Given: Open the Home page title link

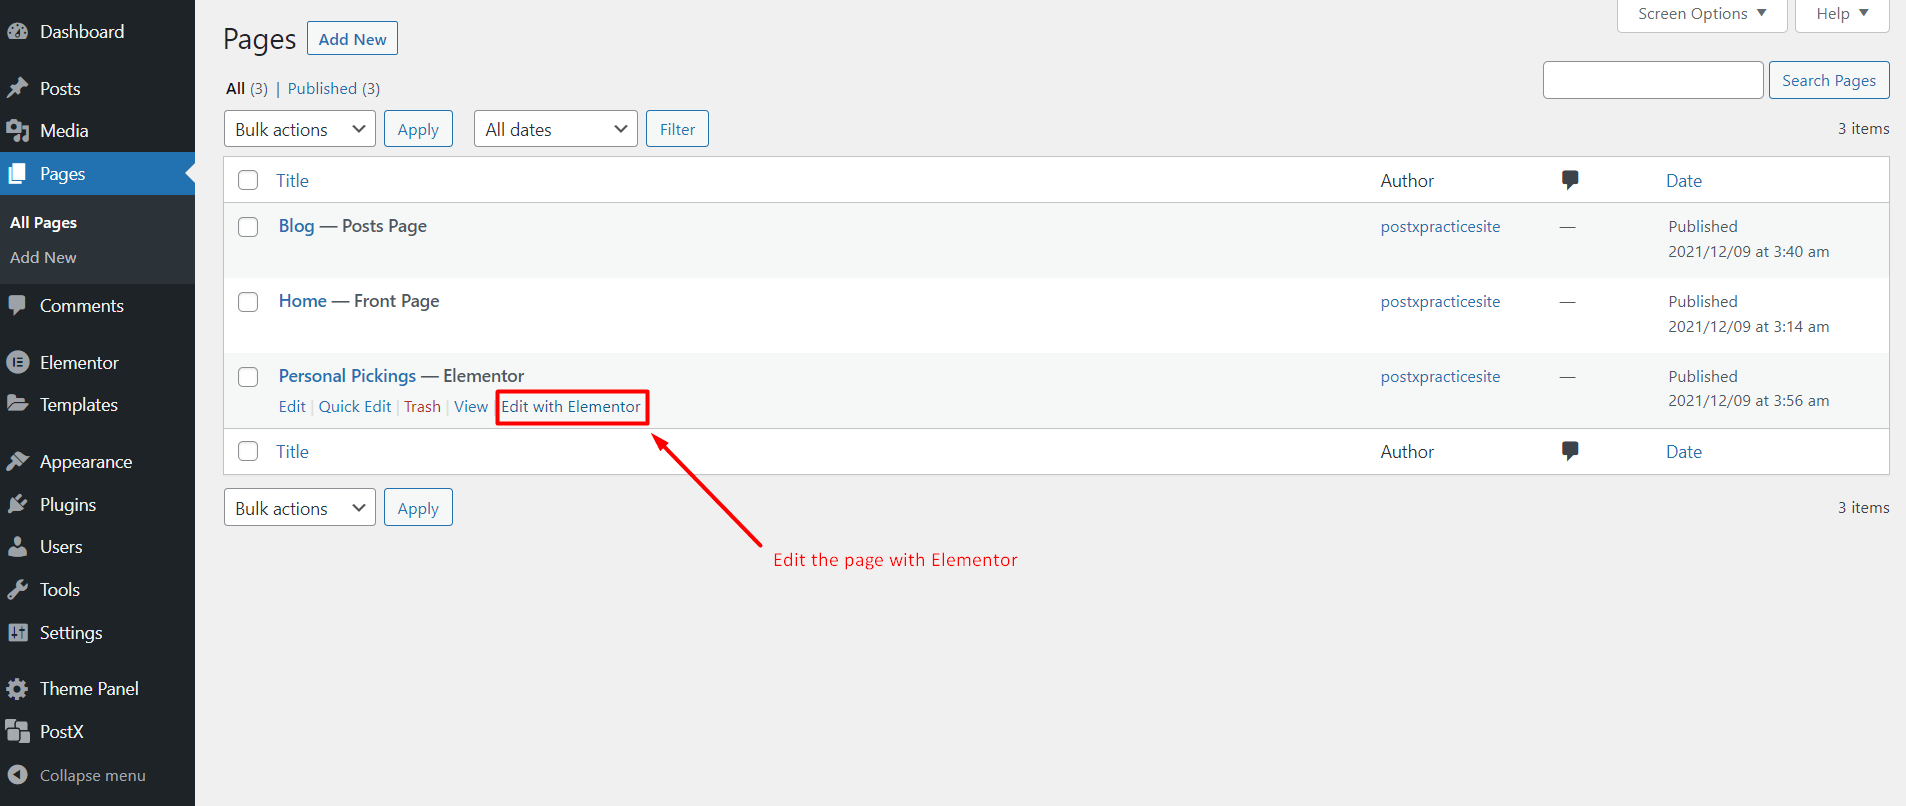Looking at the screenshot, I should pos(303,301).
